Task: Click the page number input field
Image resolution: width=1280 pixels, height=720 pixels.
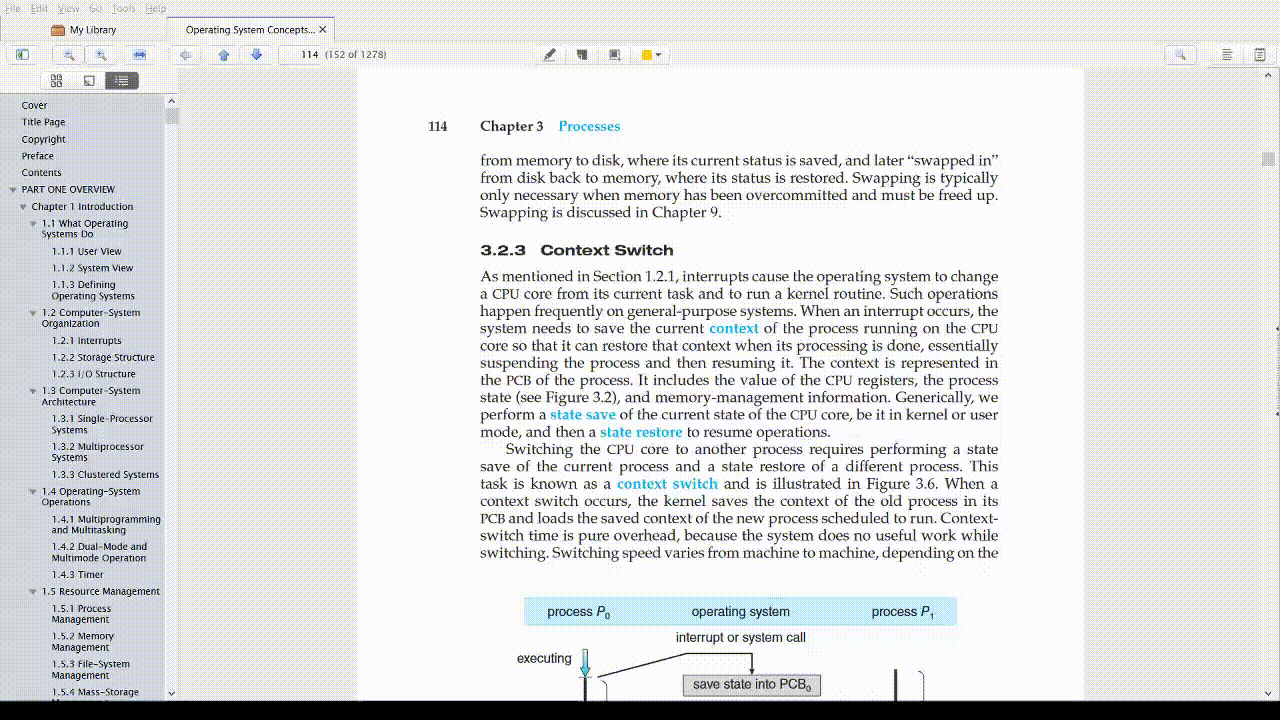Action: 300,55
